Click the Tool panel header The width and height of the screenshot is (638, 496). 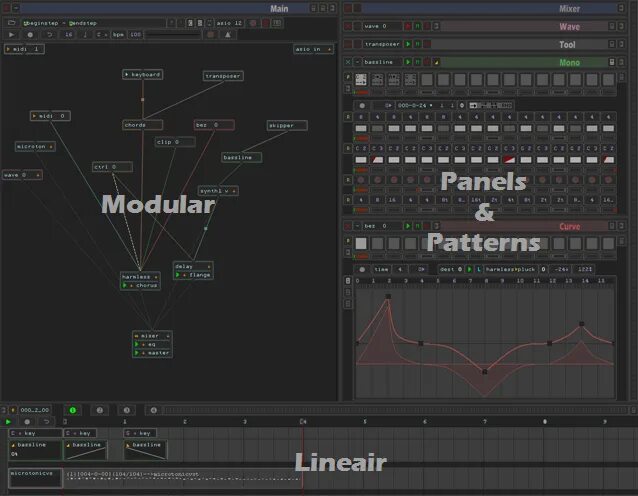click(520, 44)
